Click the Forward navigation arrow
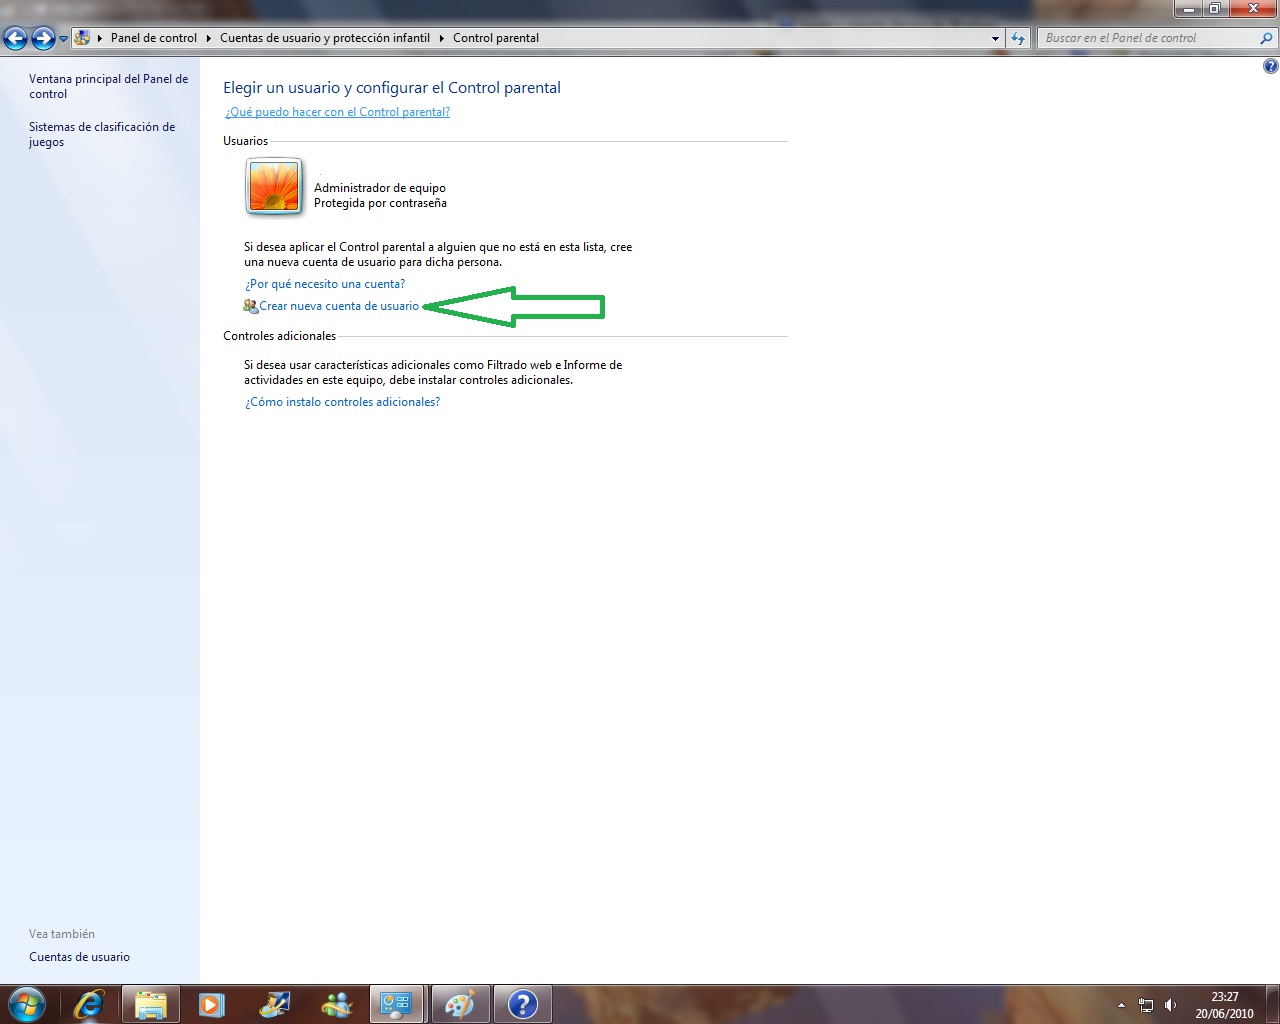Viewport: 1280px width, 1024px height. [x=43, y=38]
